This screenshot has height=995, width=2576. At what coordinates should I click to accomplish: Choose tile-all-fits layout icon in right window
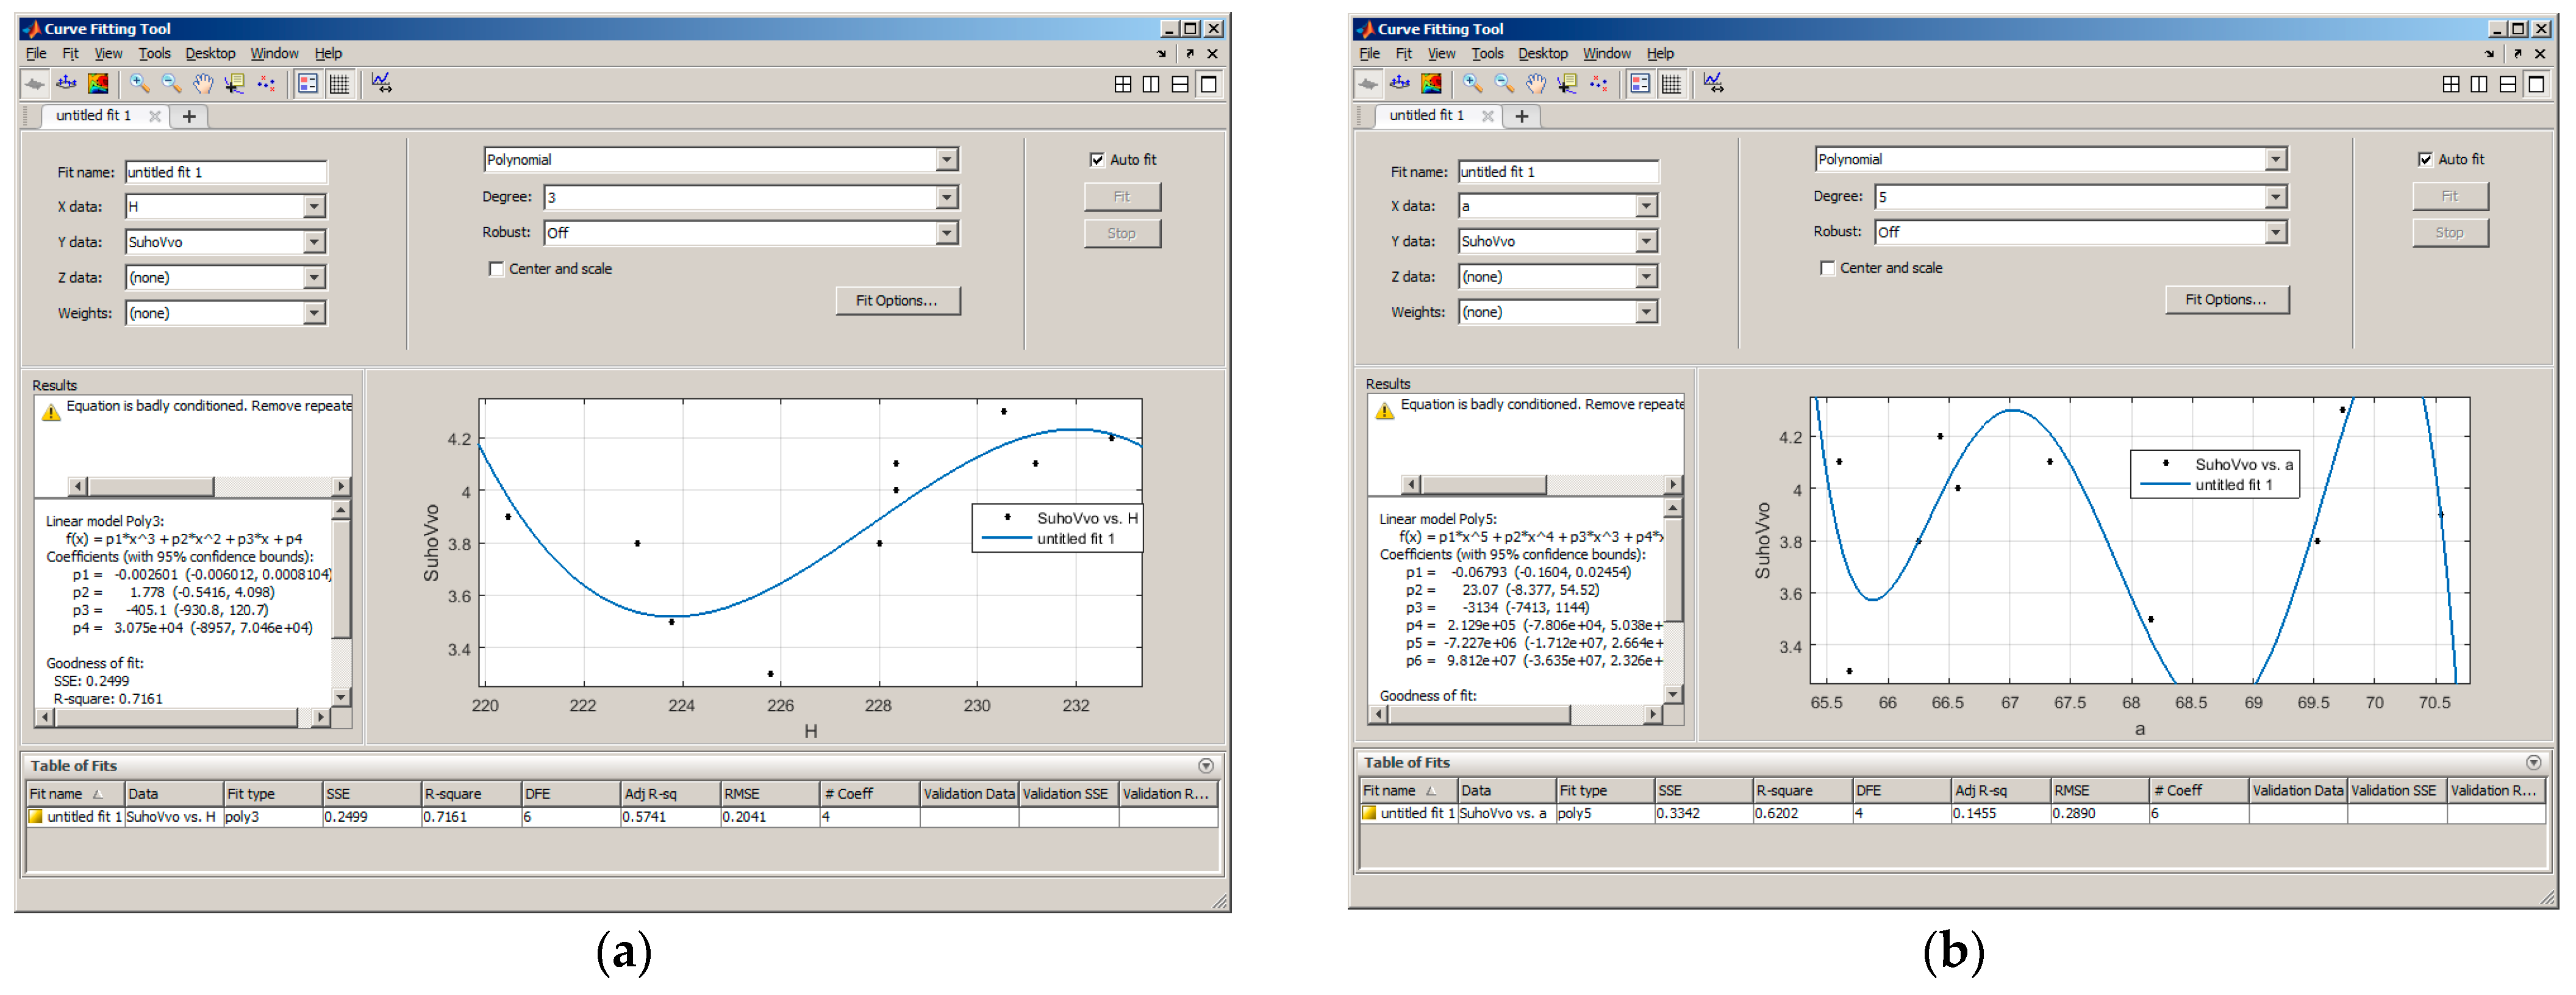click(2451, 85)
